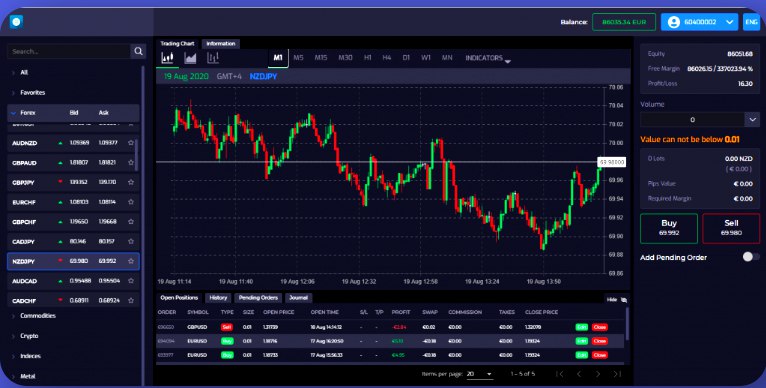Viewport: 766px width, 388px height.
Task: Select the M5 timeframe
Action: 298,58
